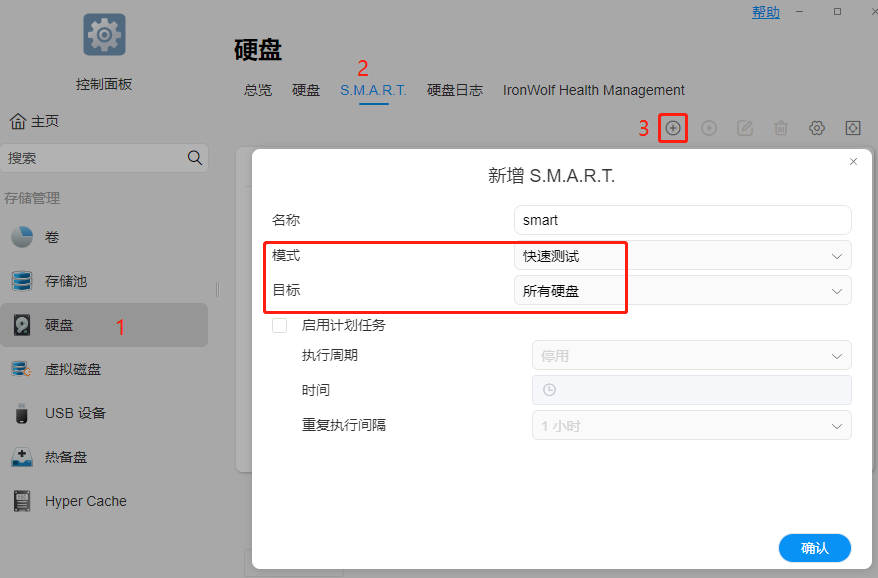Click the sidebar collapse handle

pos(218,289)
